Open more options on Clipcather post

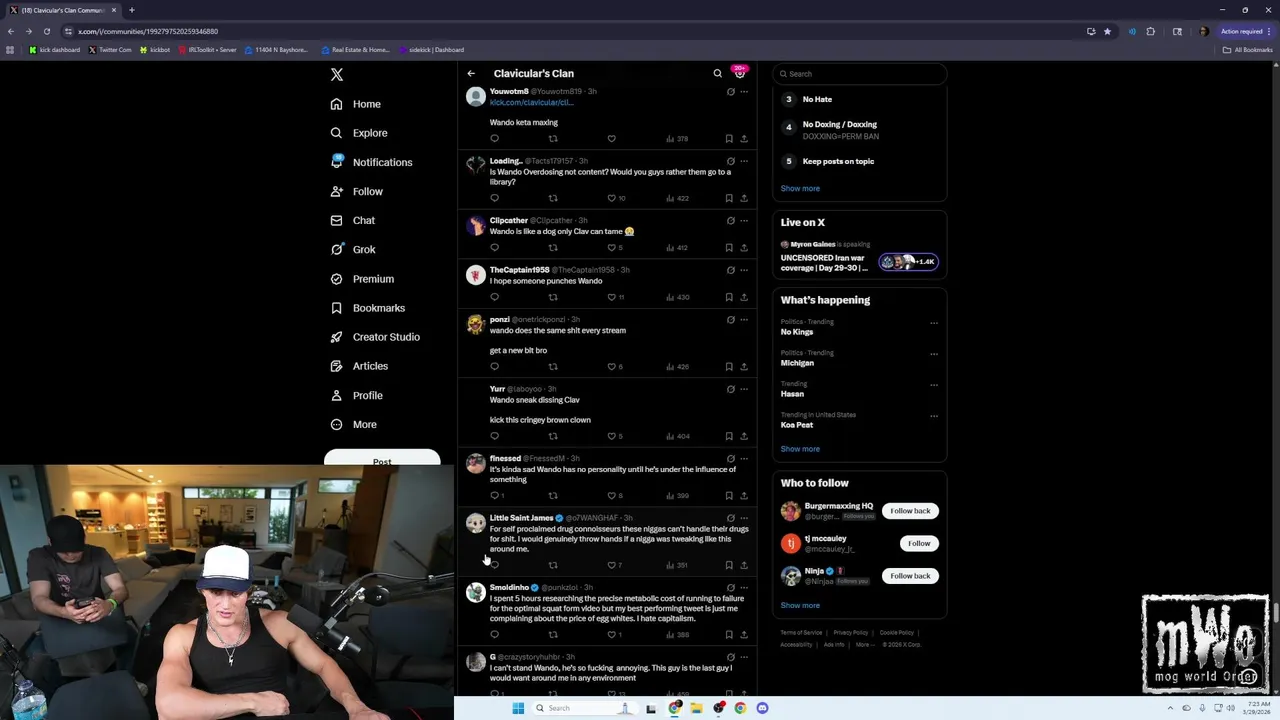click(x=744, y=221)
